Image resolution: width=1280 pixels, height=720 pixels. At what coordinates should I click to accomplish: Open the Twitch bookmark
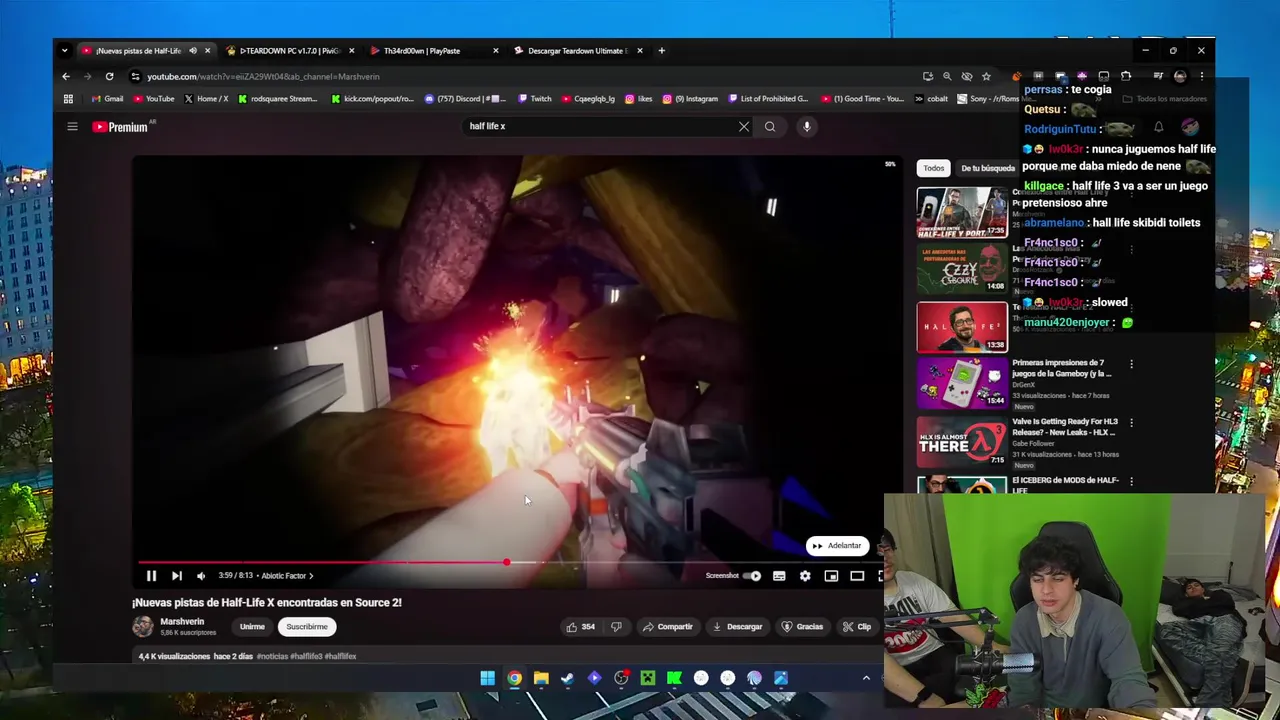click(x=535, y=99)
